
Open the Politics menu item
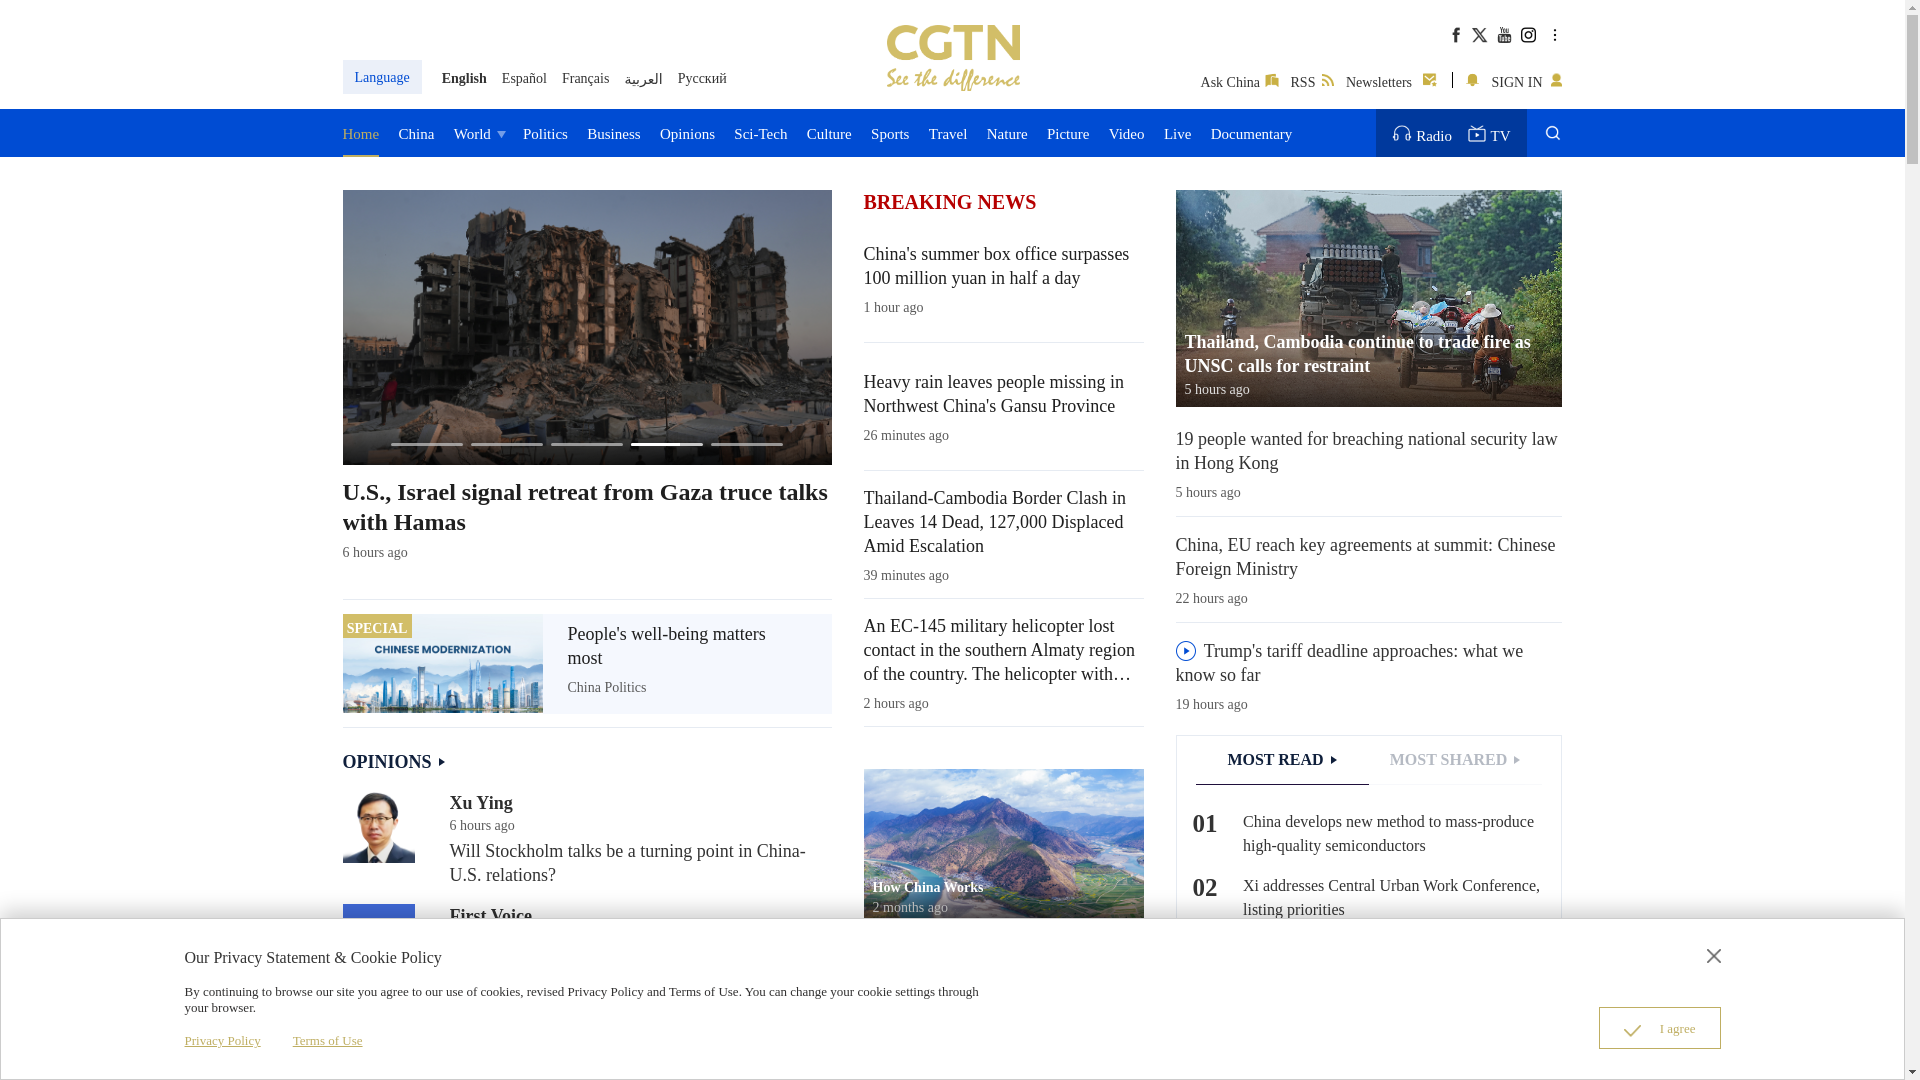coord(545,134)
